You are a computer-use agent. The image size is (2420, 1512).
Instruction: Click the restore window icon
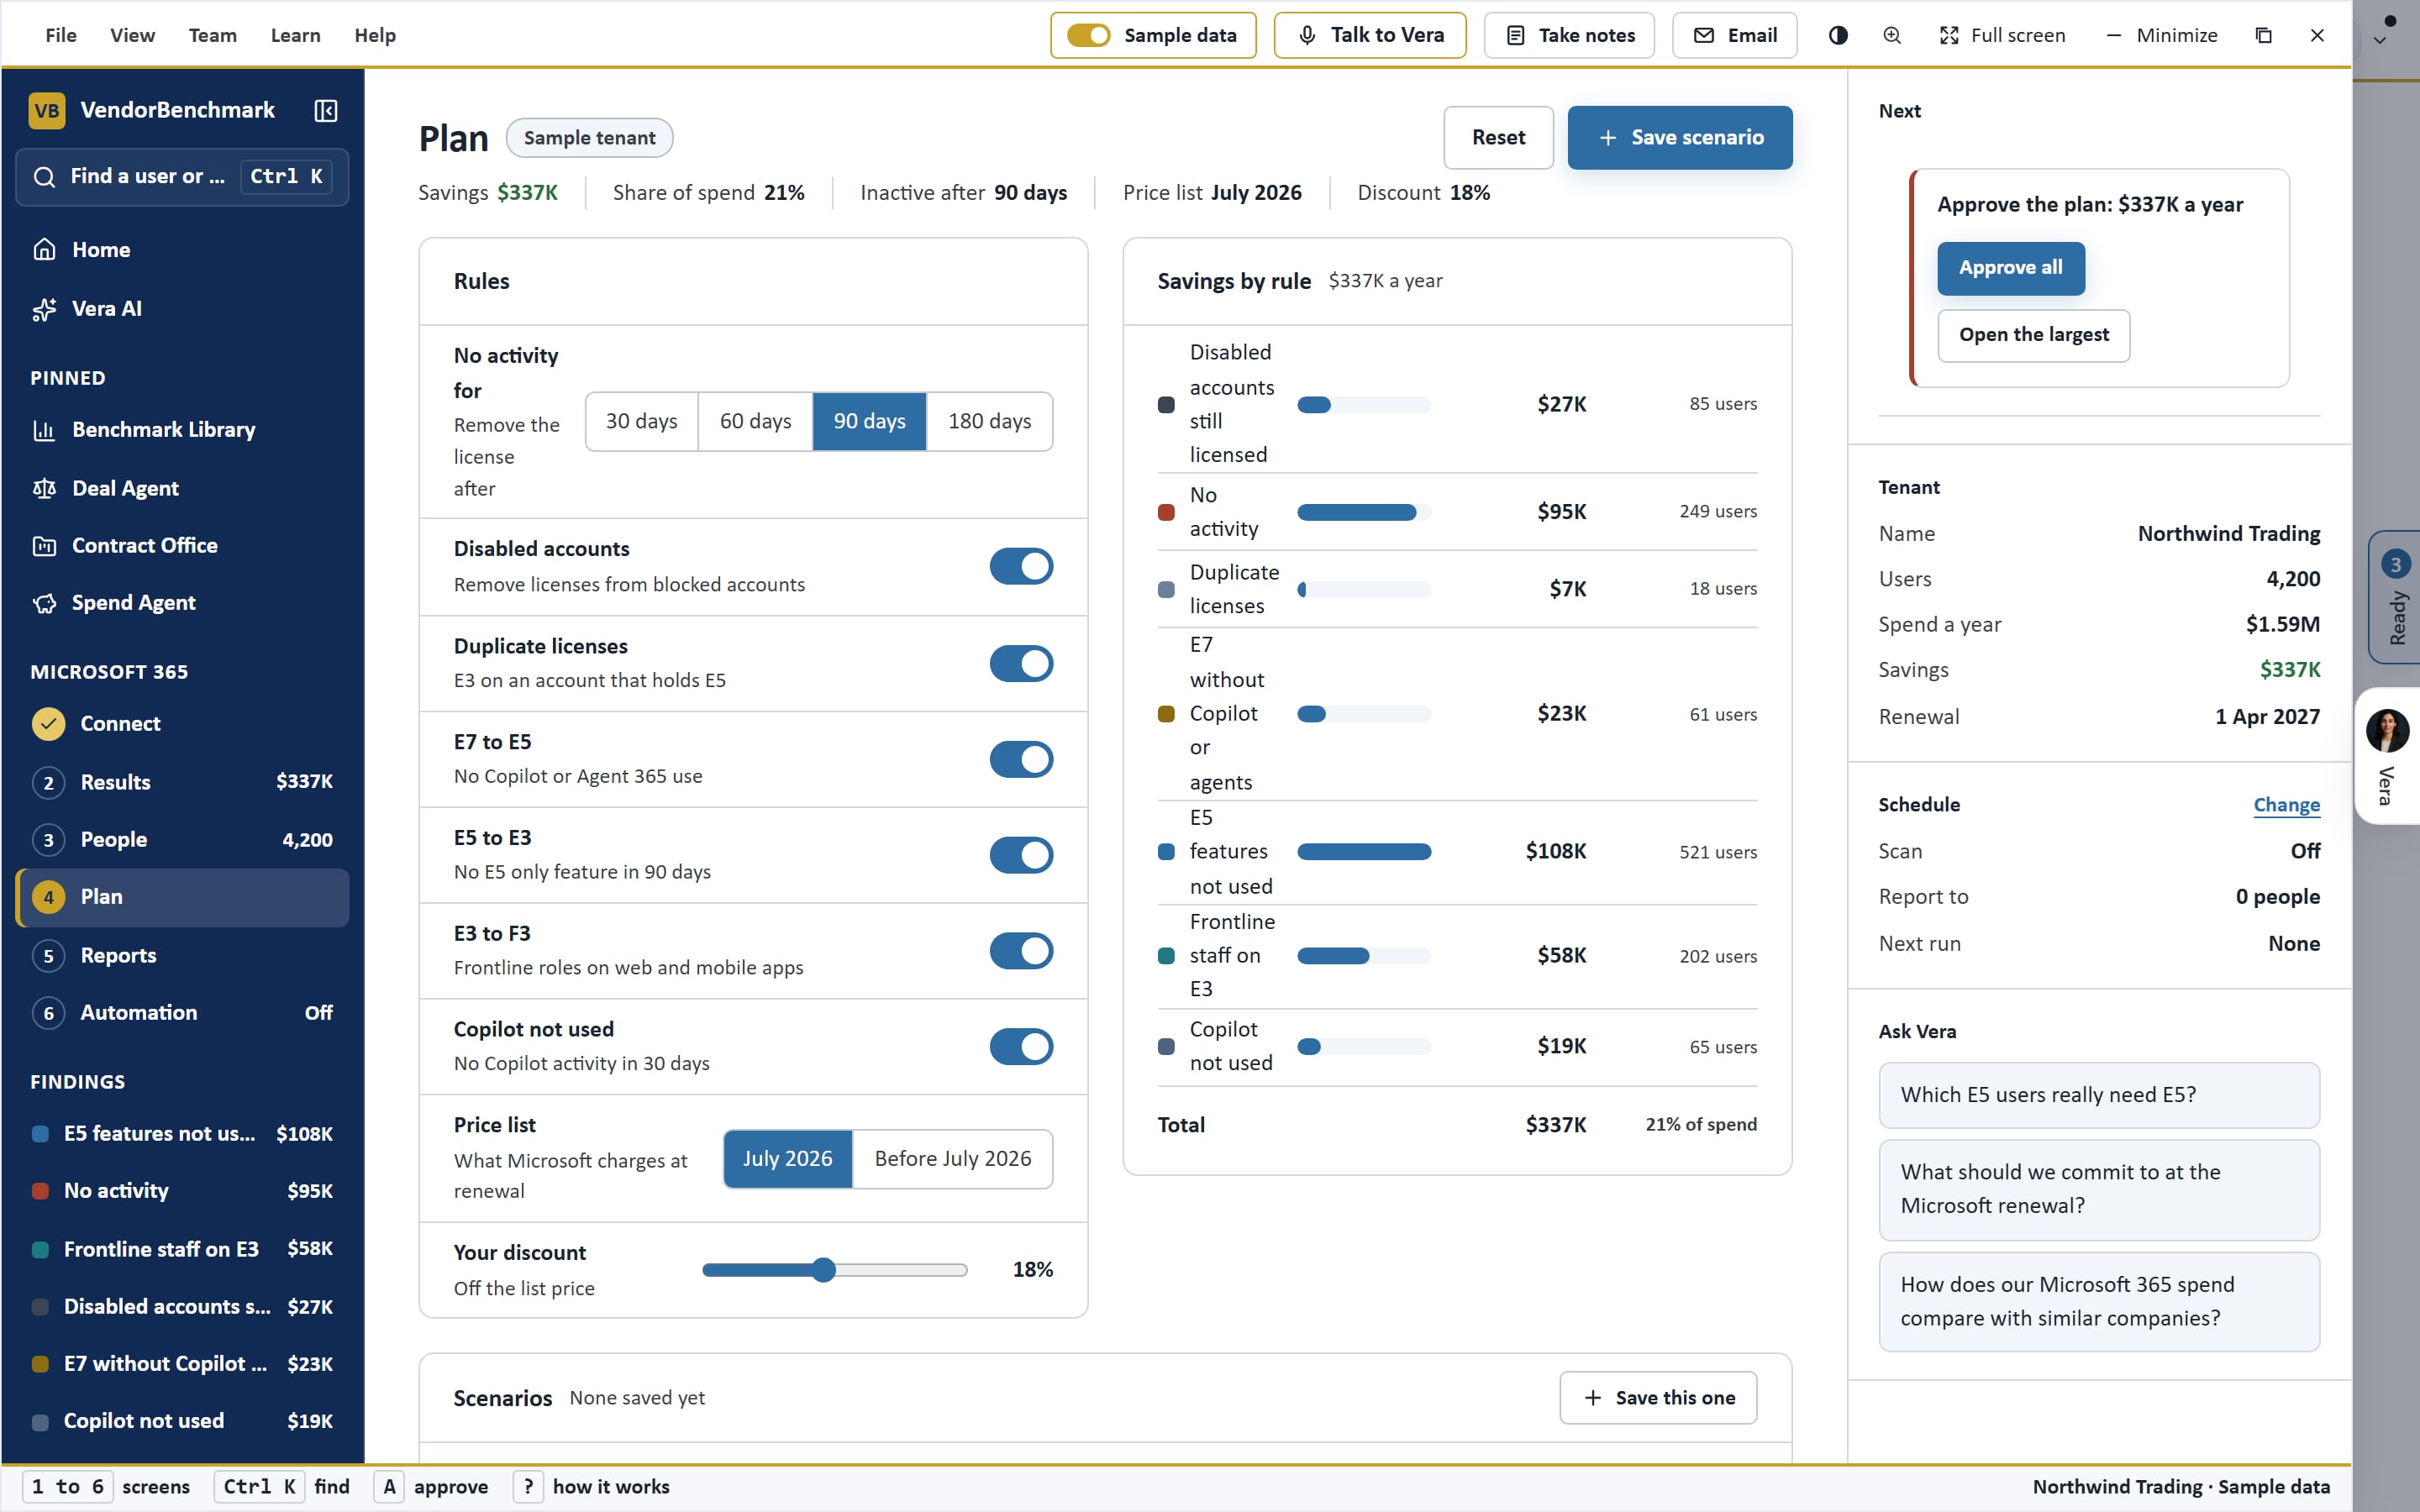(2264, 35)
